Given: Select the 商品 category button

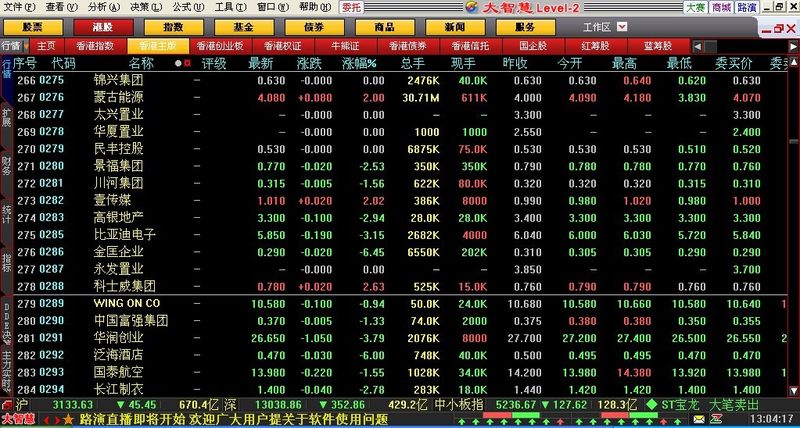Looking at the screenshot, I should click(385, 27).
